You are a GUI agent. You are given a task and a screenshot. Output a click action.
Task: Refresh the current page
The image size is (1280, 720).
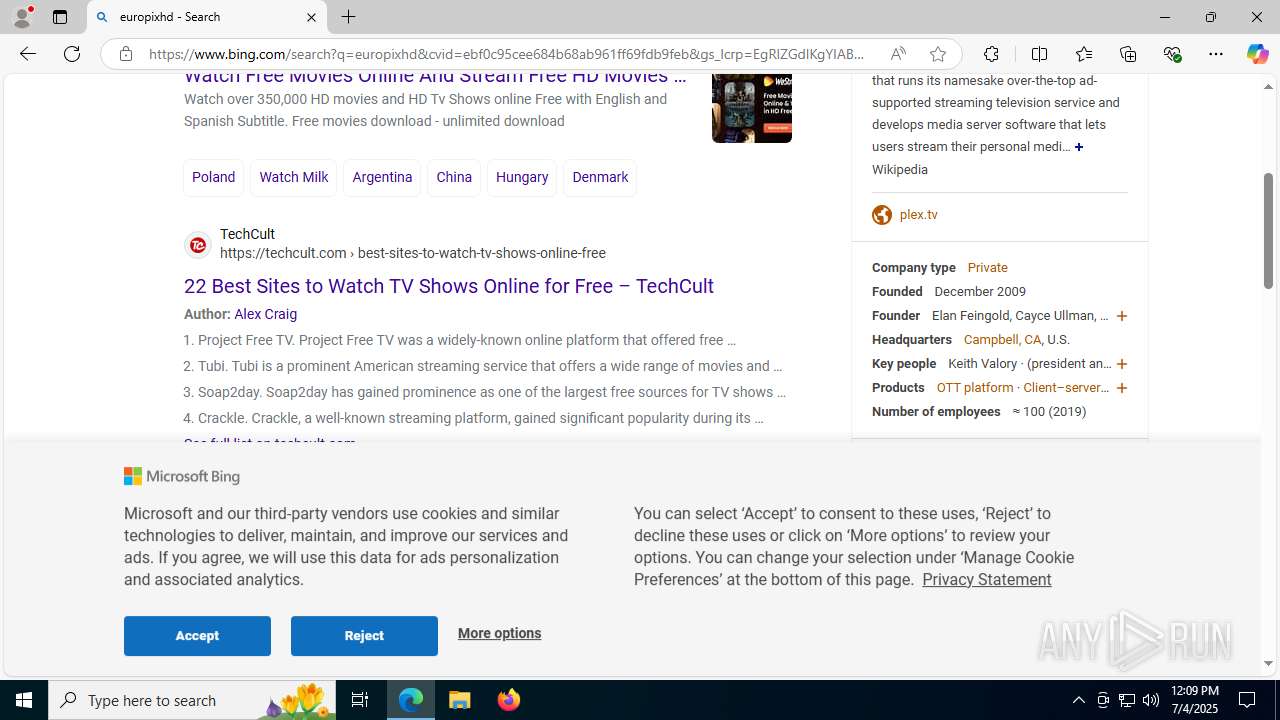(72, 54)
